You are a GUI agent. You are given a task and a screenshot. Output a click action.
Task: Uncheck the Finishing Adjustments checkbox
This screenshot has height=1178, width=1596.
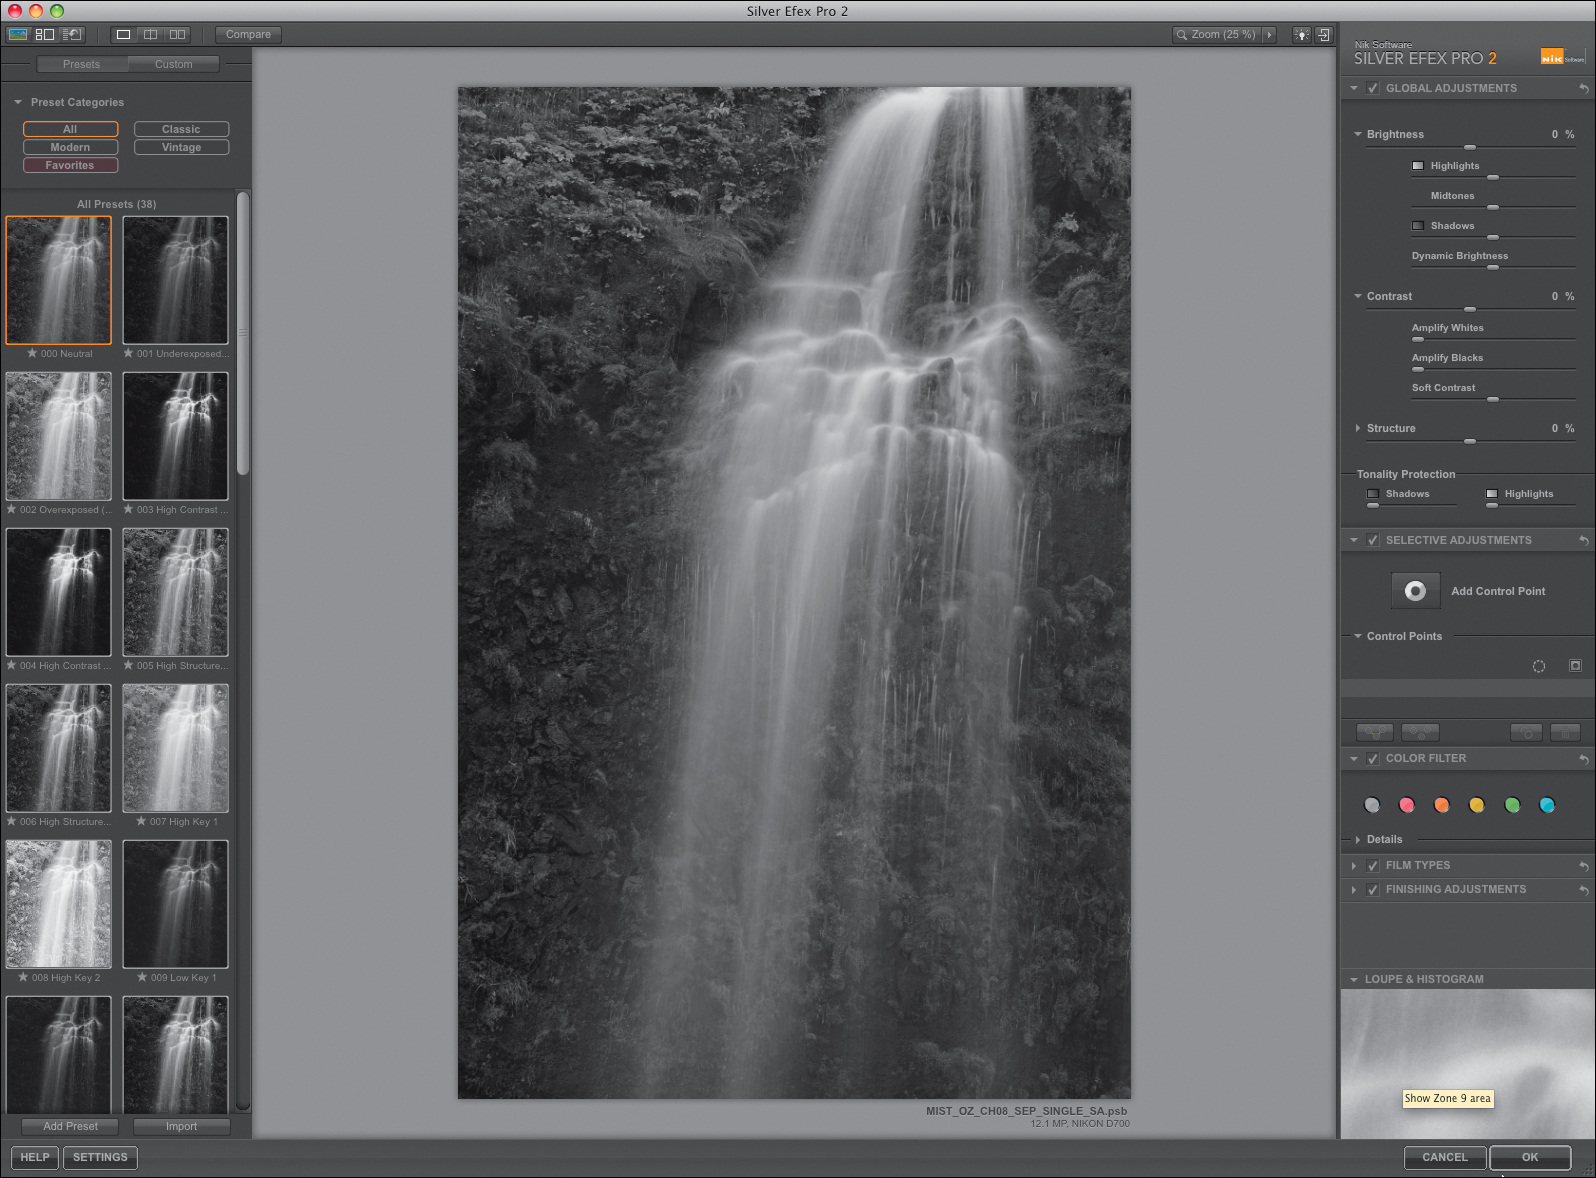coord(1373,890)
